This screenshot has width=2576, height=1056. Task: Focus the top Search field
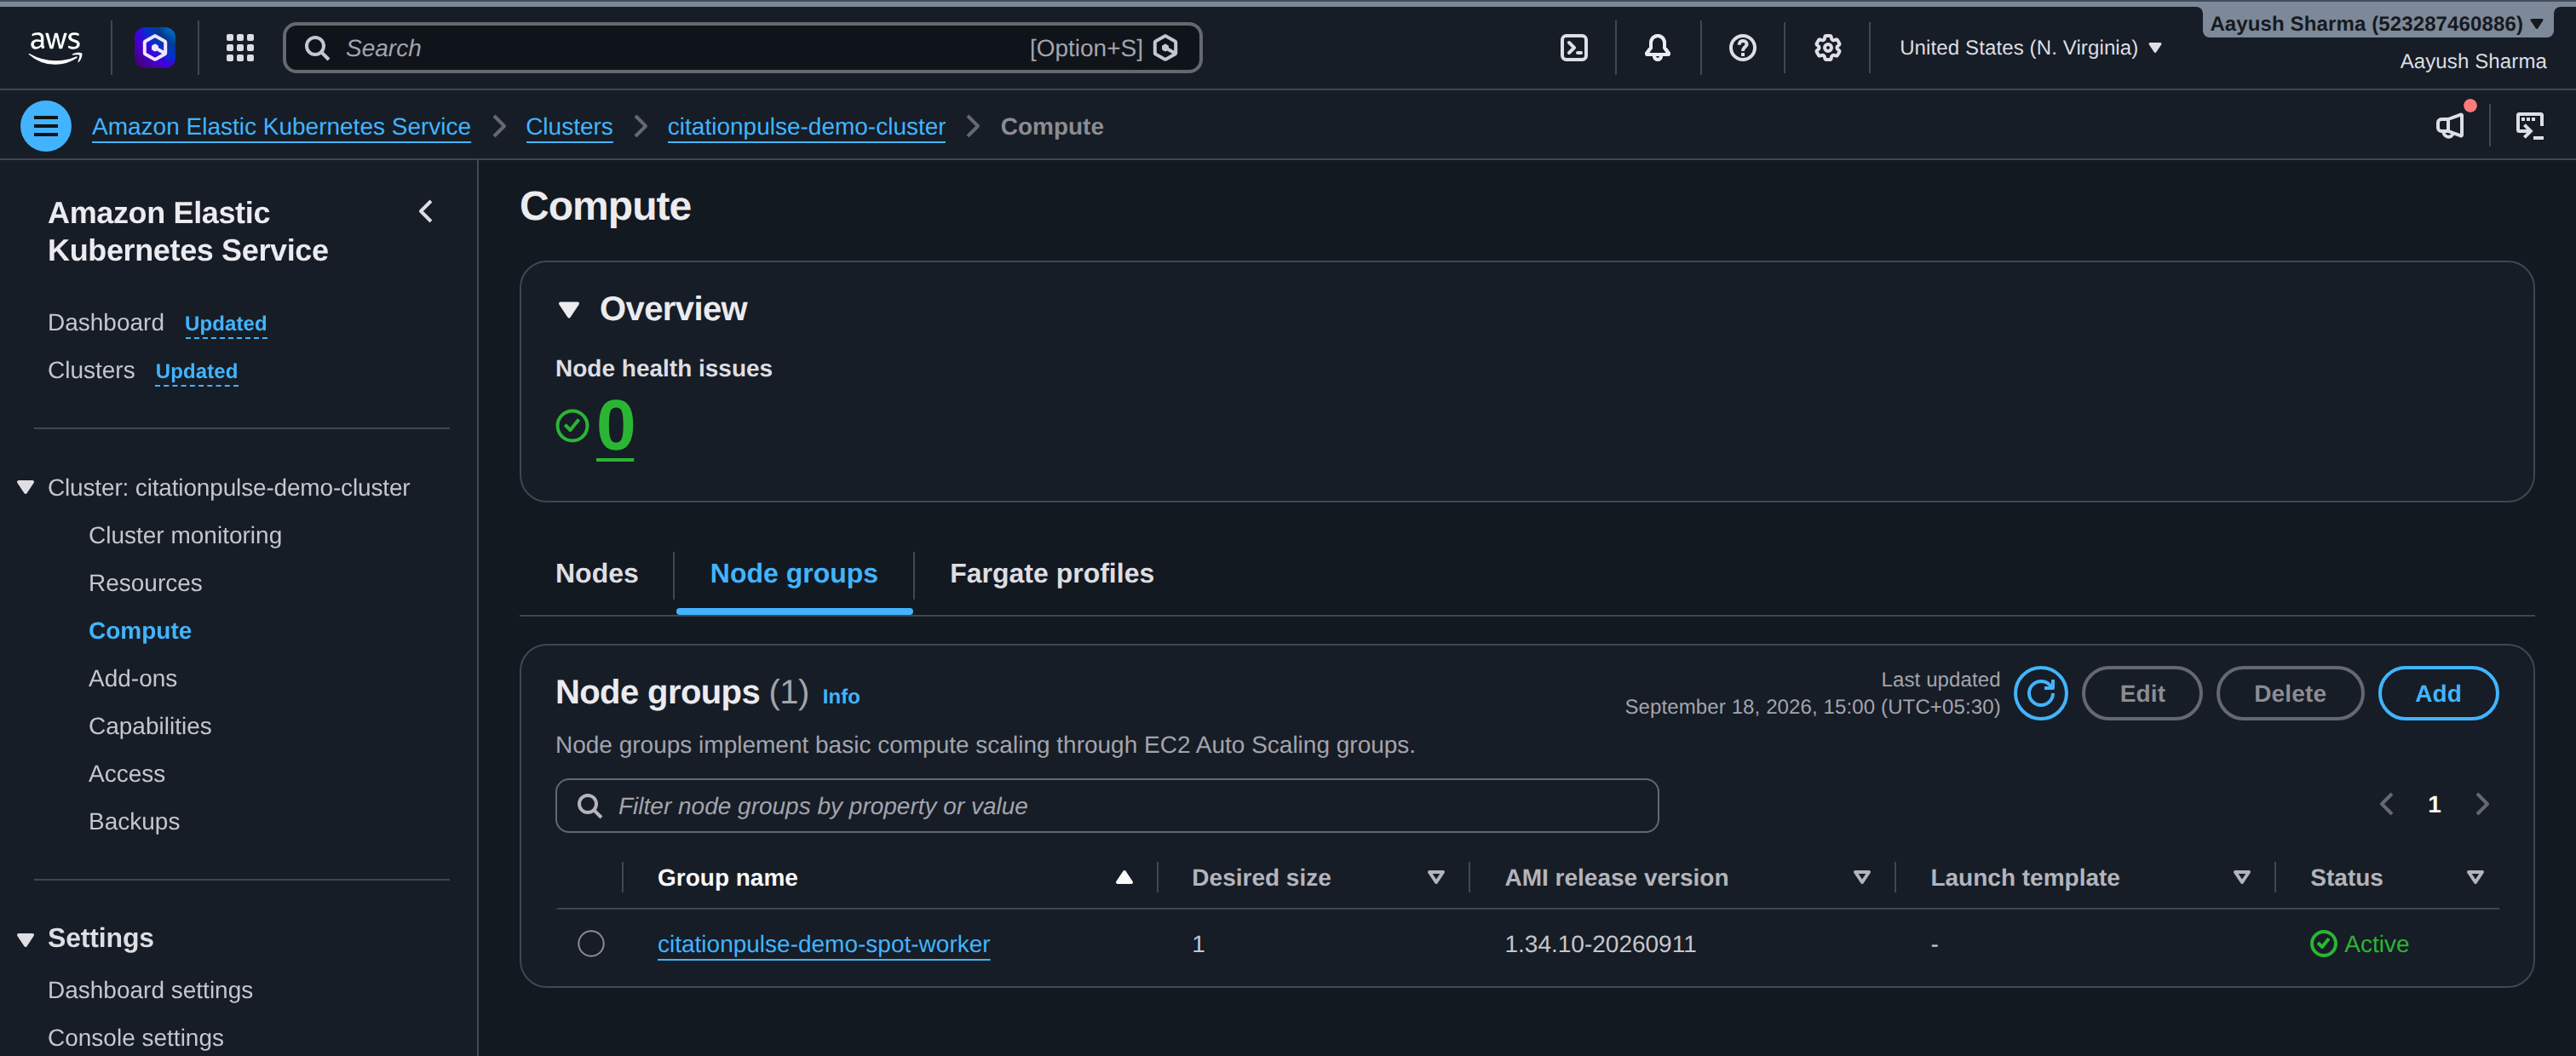[x=742, y=48]
